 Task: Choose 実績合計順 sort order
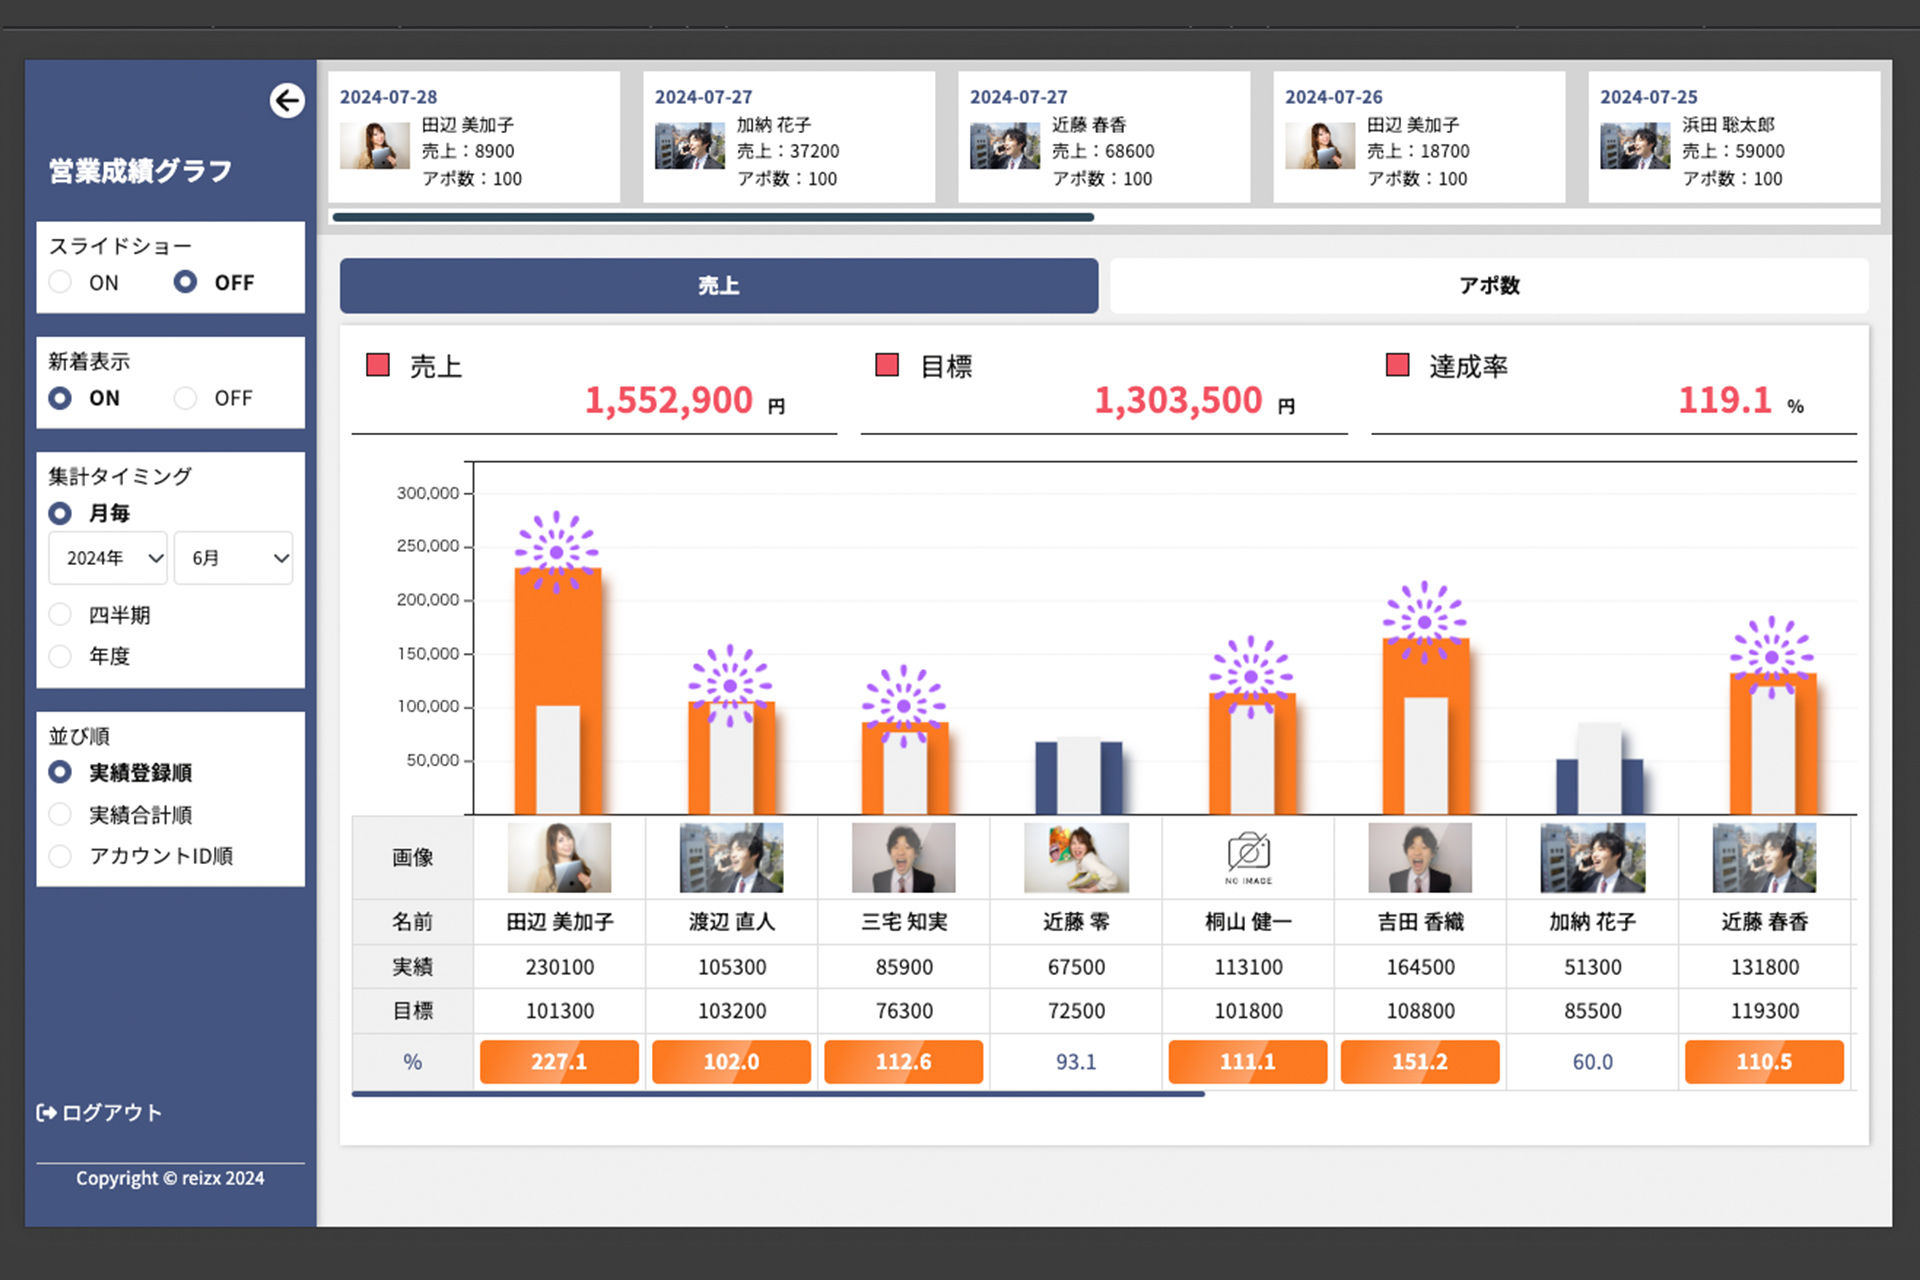click(x=61, y=814)
